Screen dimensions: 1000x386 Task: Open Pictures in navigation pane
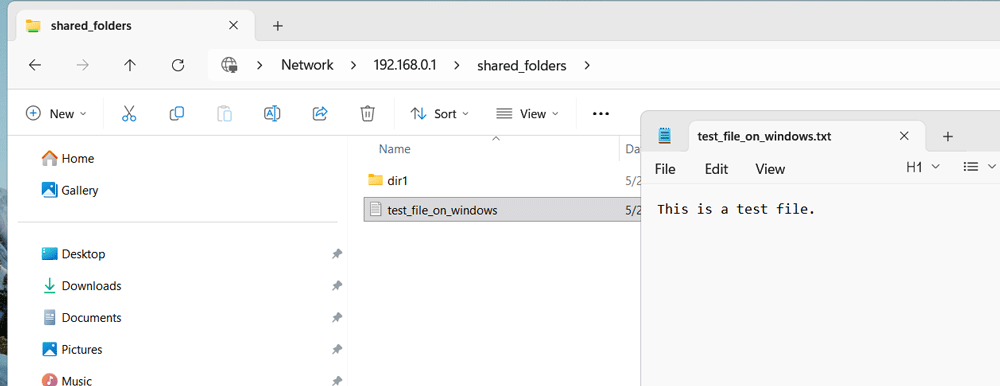(x=72, y=350)
